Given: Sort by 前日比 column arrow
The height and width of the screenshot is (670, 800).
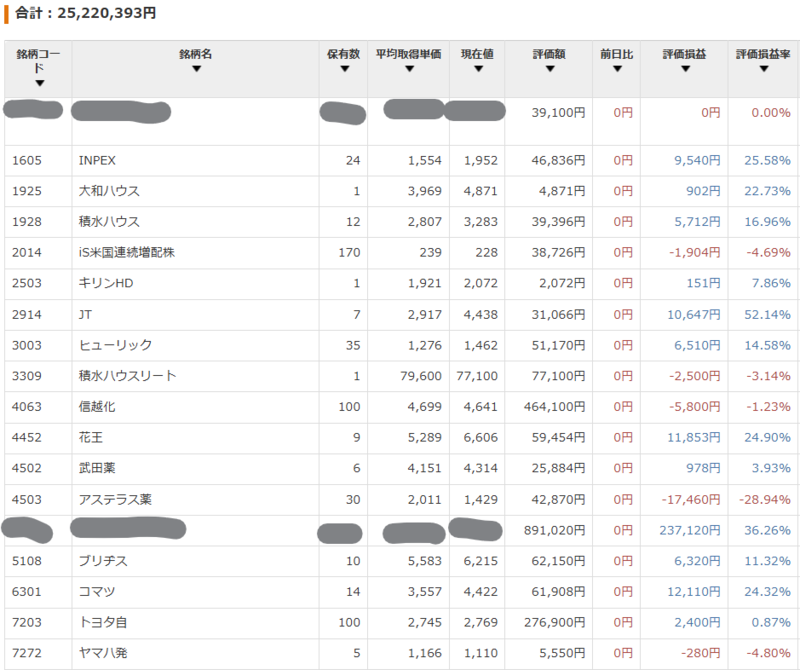Looking at the screenshot, I should [x=617, y=69].
